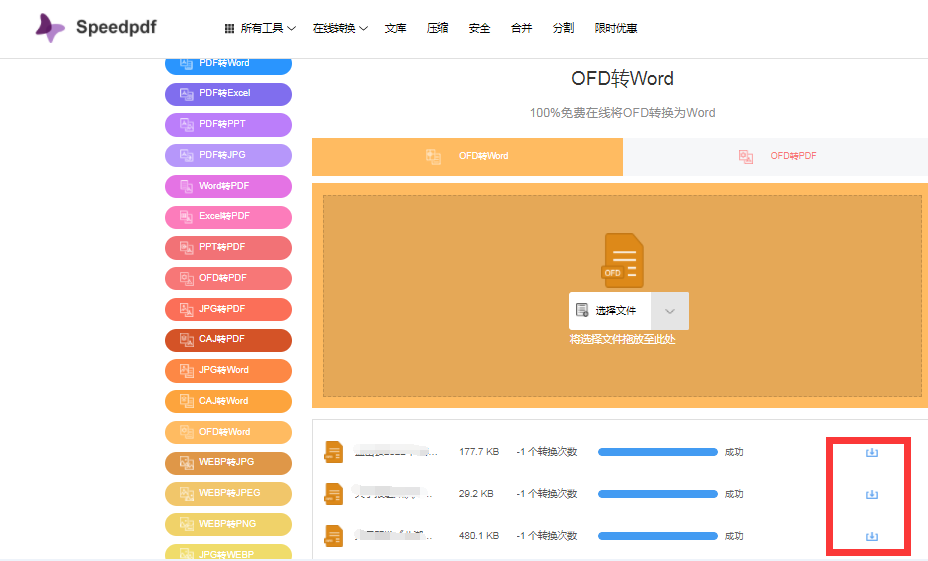Image resolution: width=928 pixels, height=561 pixels.
Task: Click the 177.7 KB size text
Action: click(x=479, y=452)
